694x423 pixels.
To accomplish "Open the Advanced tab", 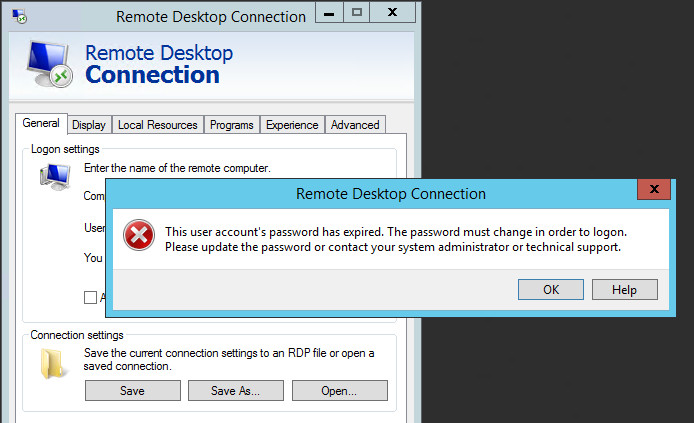I will [355, 125].
